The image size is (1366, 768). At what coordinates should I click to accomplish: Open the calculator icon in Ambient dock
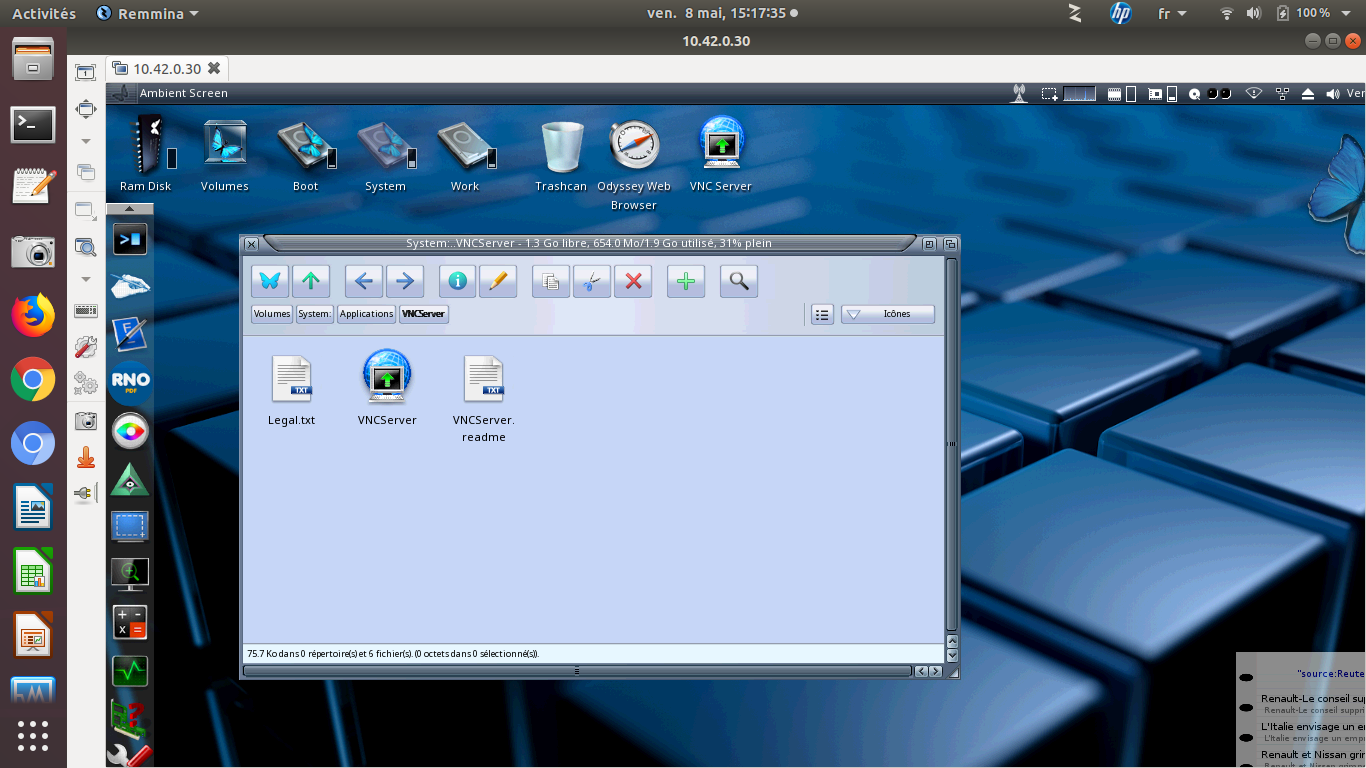tap(130, 622)
